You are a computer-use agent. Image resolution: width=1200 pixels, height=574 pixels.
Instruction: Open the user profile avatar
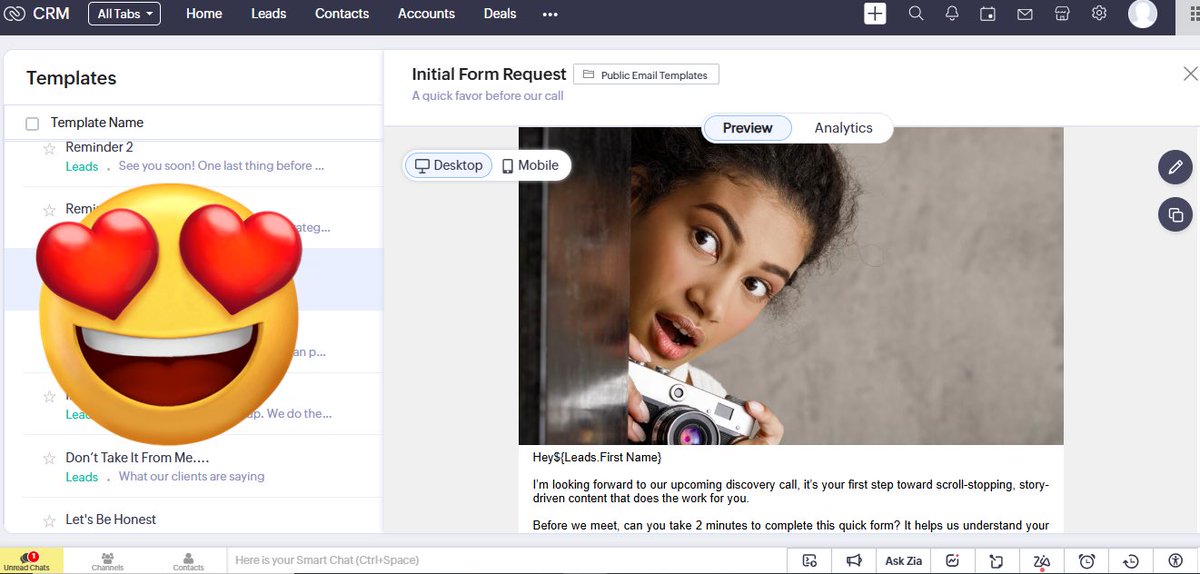point(1142,14)
